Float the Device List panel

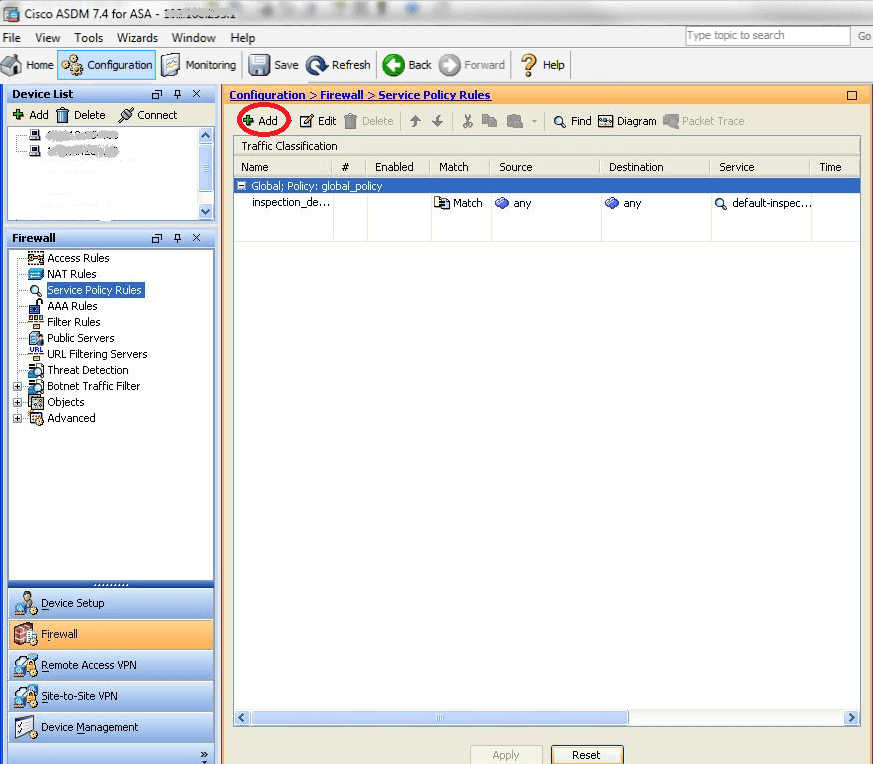(157, 94)
